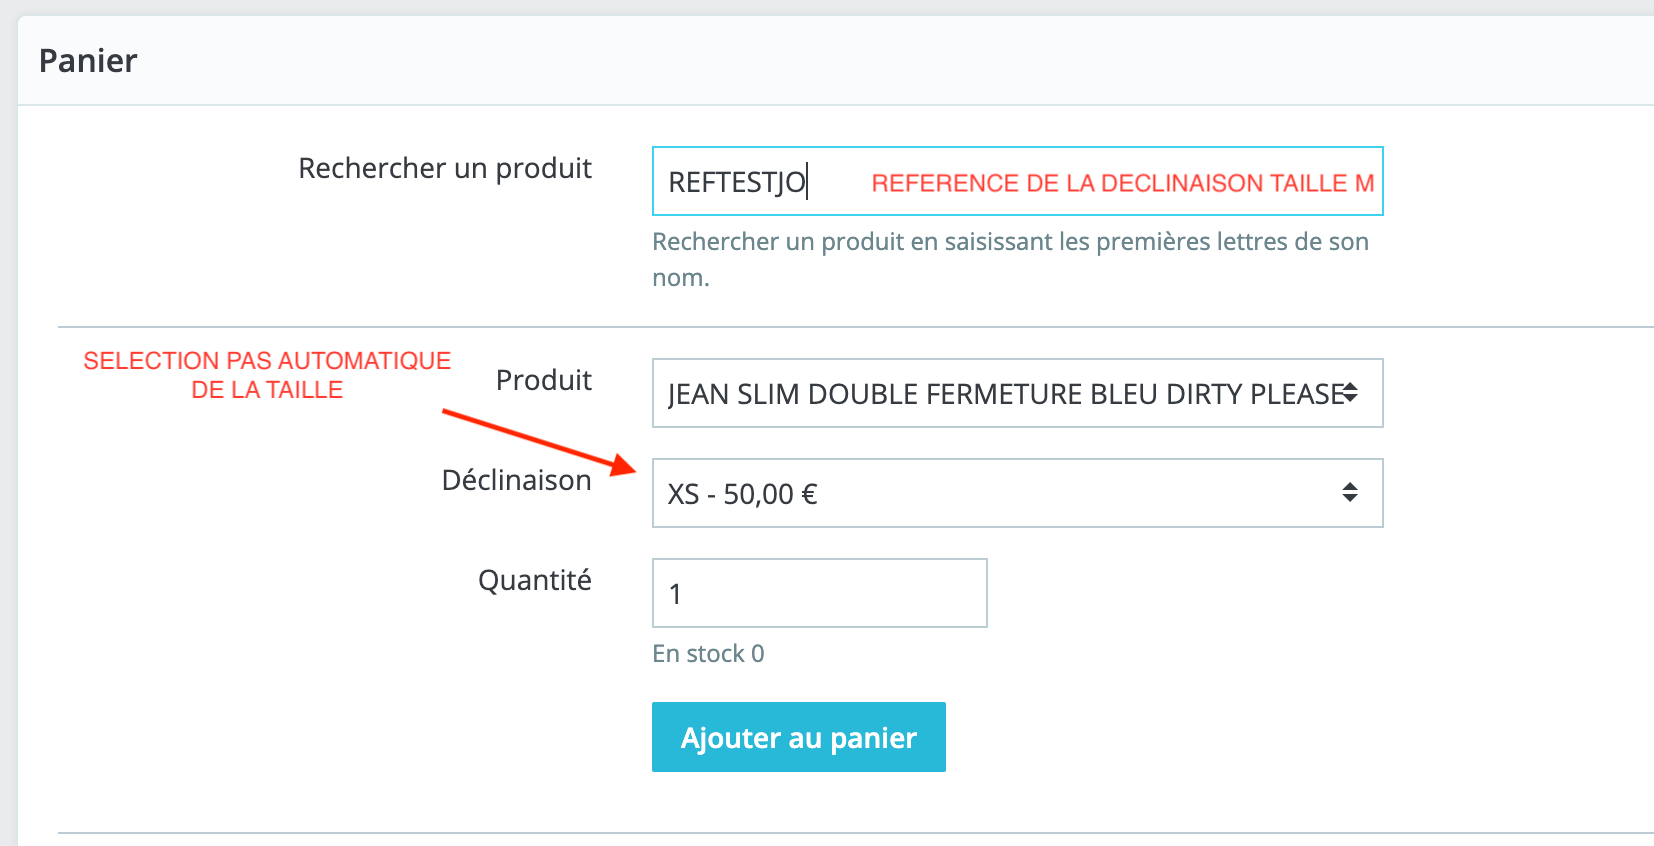Click the typed REFTESTJO text in search
The image size is (1654, 846).
tap(736, 183)
